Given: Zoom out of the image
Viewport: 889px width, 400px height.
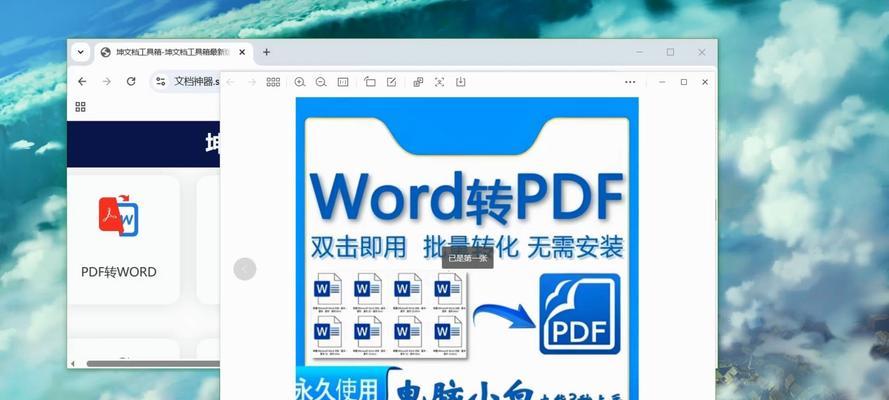Looking at the screenshot, I should pyautogui.click(x=321, y=82).
